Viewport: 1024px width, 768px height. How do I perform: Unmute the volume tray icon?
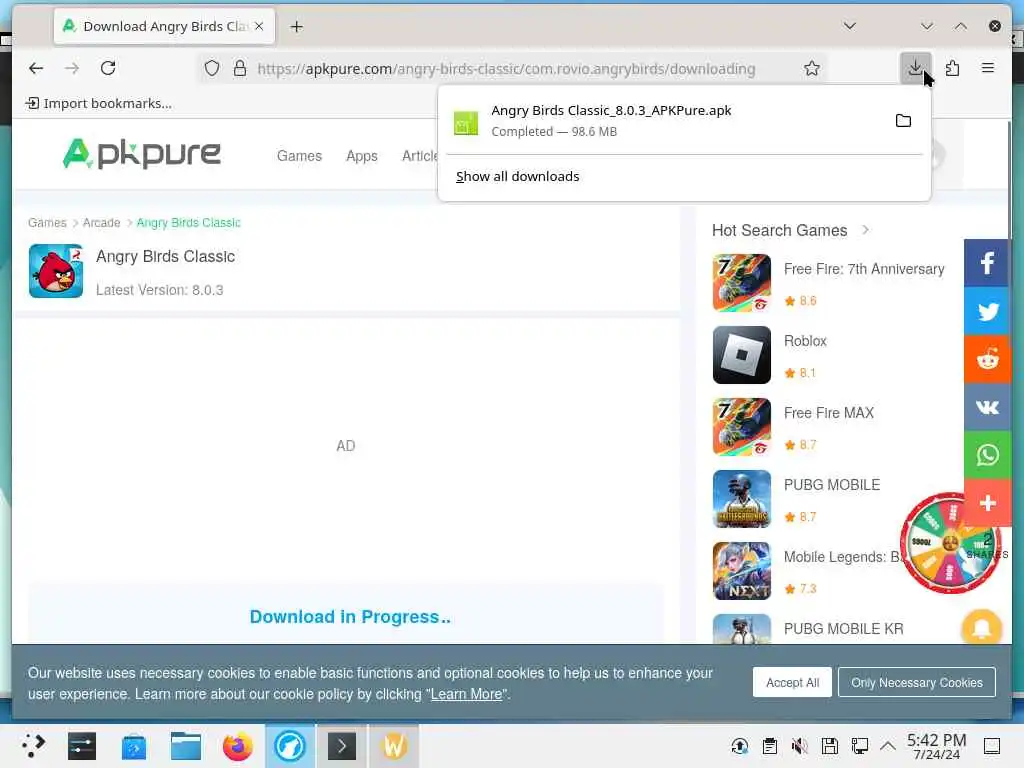coord(799,746)
